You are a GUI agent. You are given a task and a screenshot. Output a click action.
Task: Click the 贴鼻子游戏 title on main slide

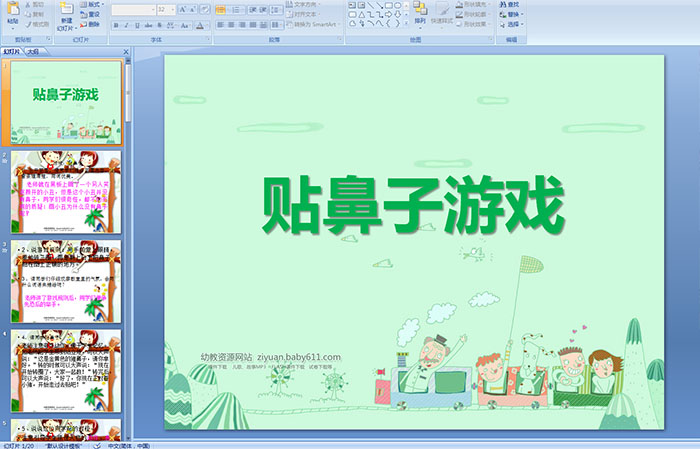413,205
